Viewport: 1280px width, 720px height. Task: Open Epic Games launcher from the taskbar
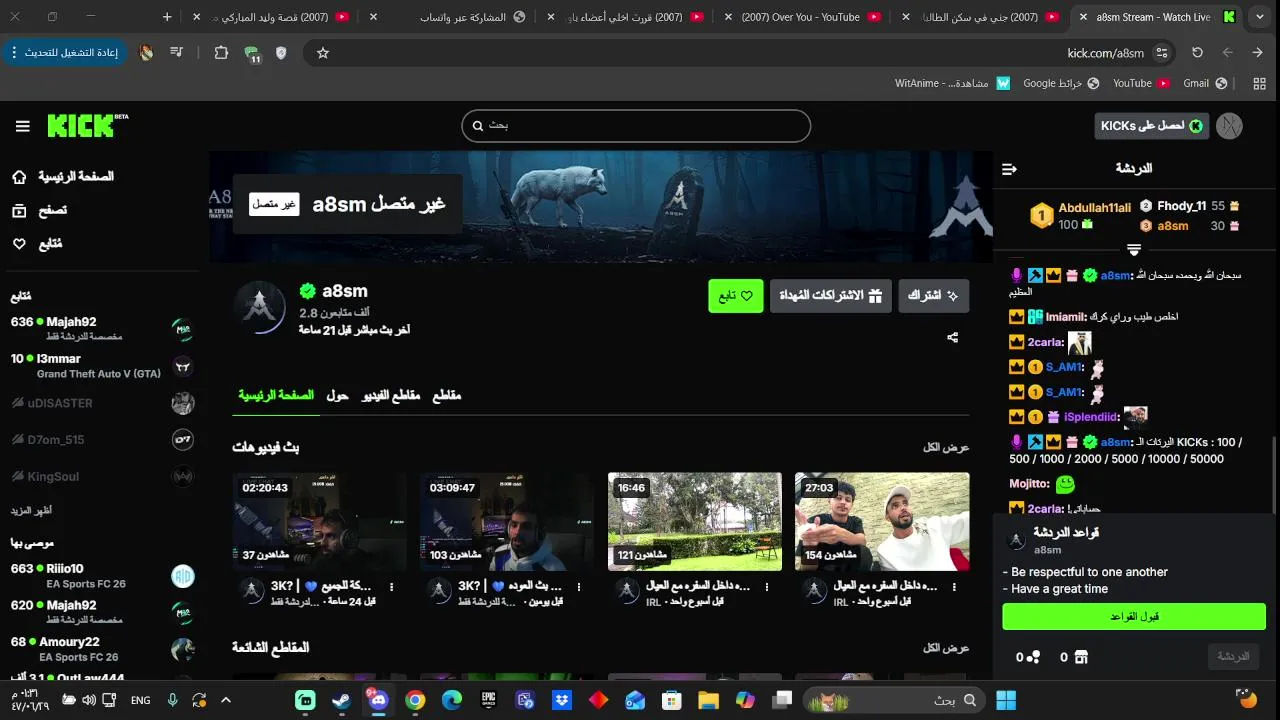click(488, 700)
